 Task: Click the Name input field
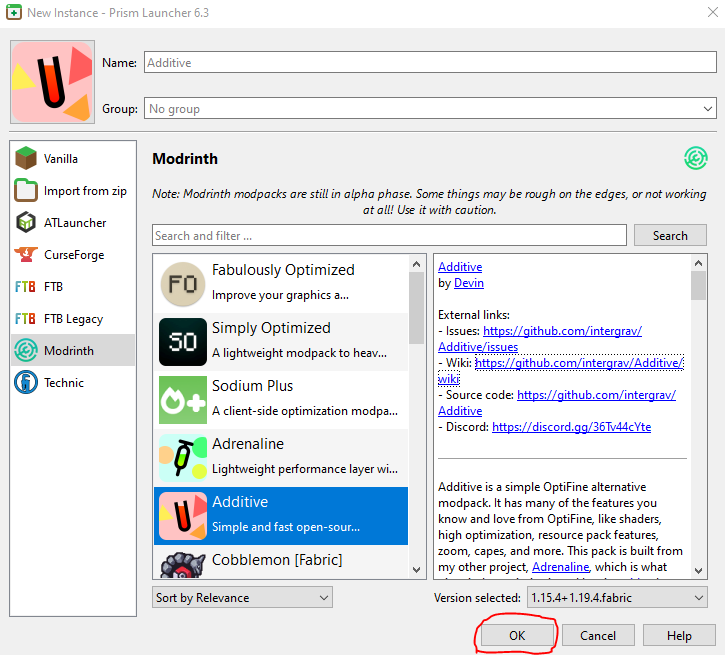430,62
